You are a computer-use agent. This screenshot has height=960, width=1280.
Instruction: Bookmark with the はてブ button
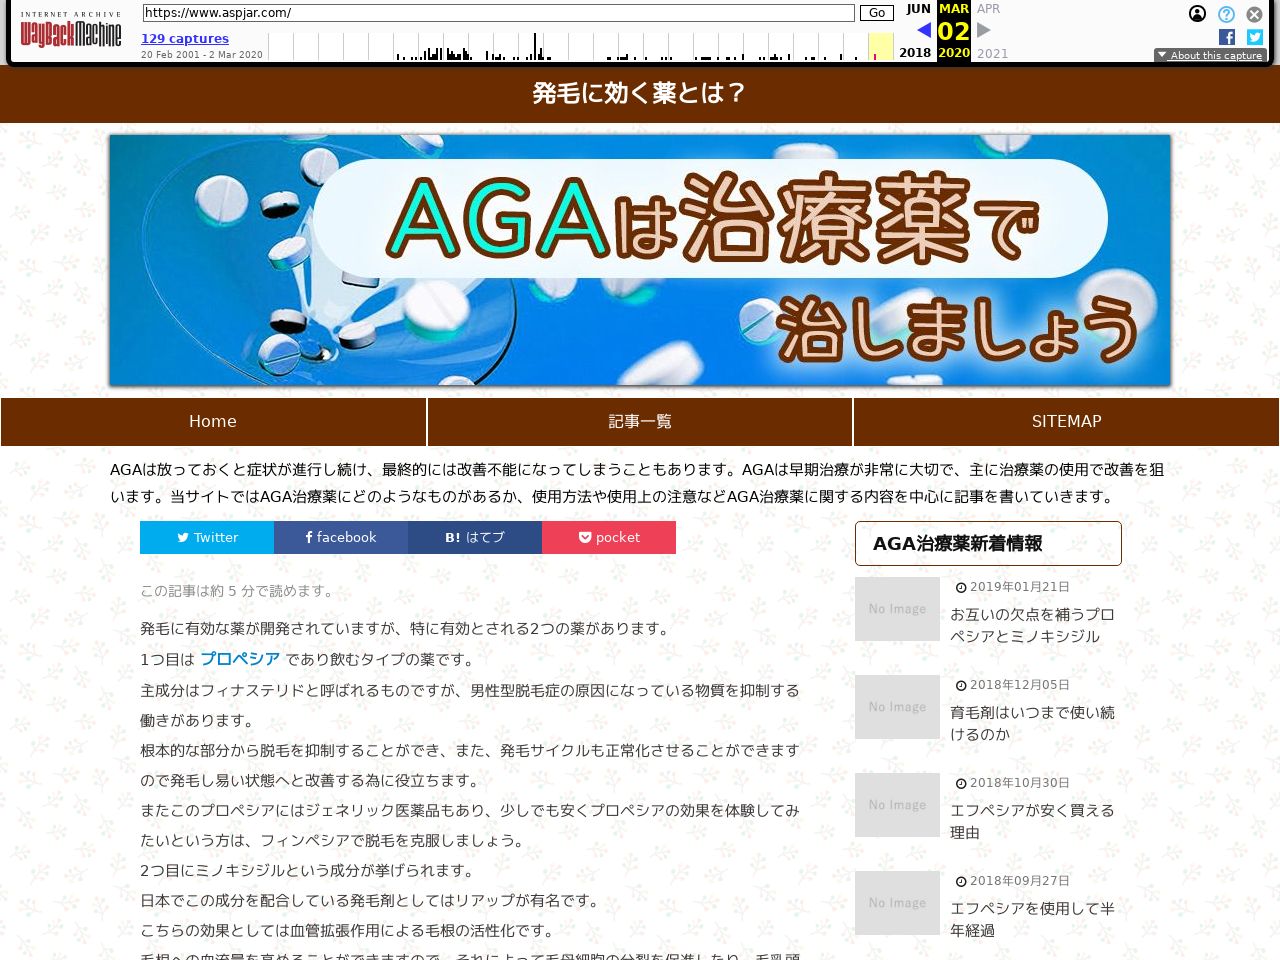click(x=475, y=537)
